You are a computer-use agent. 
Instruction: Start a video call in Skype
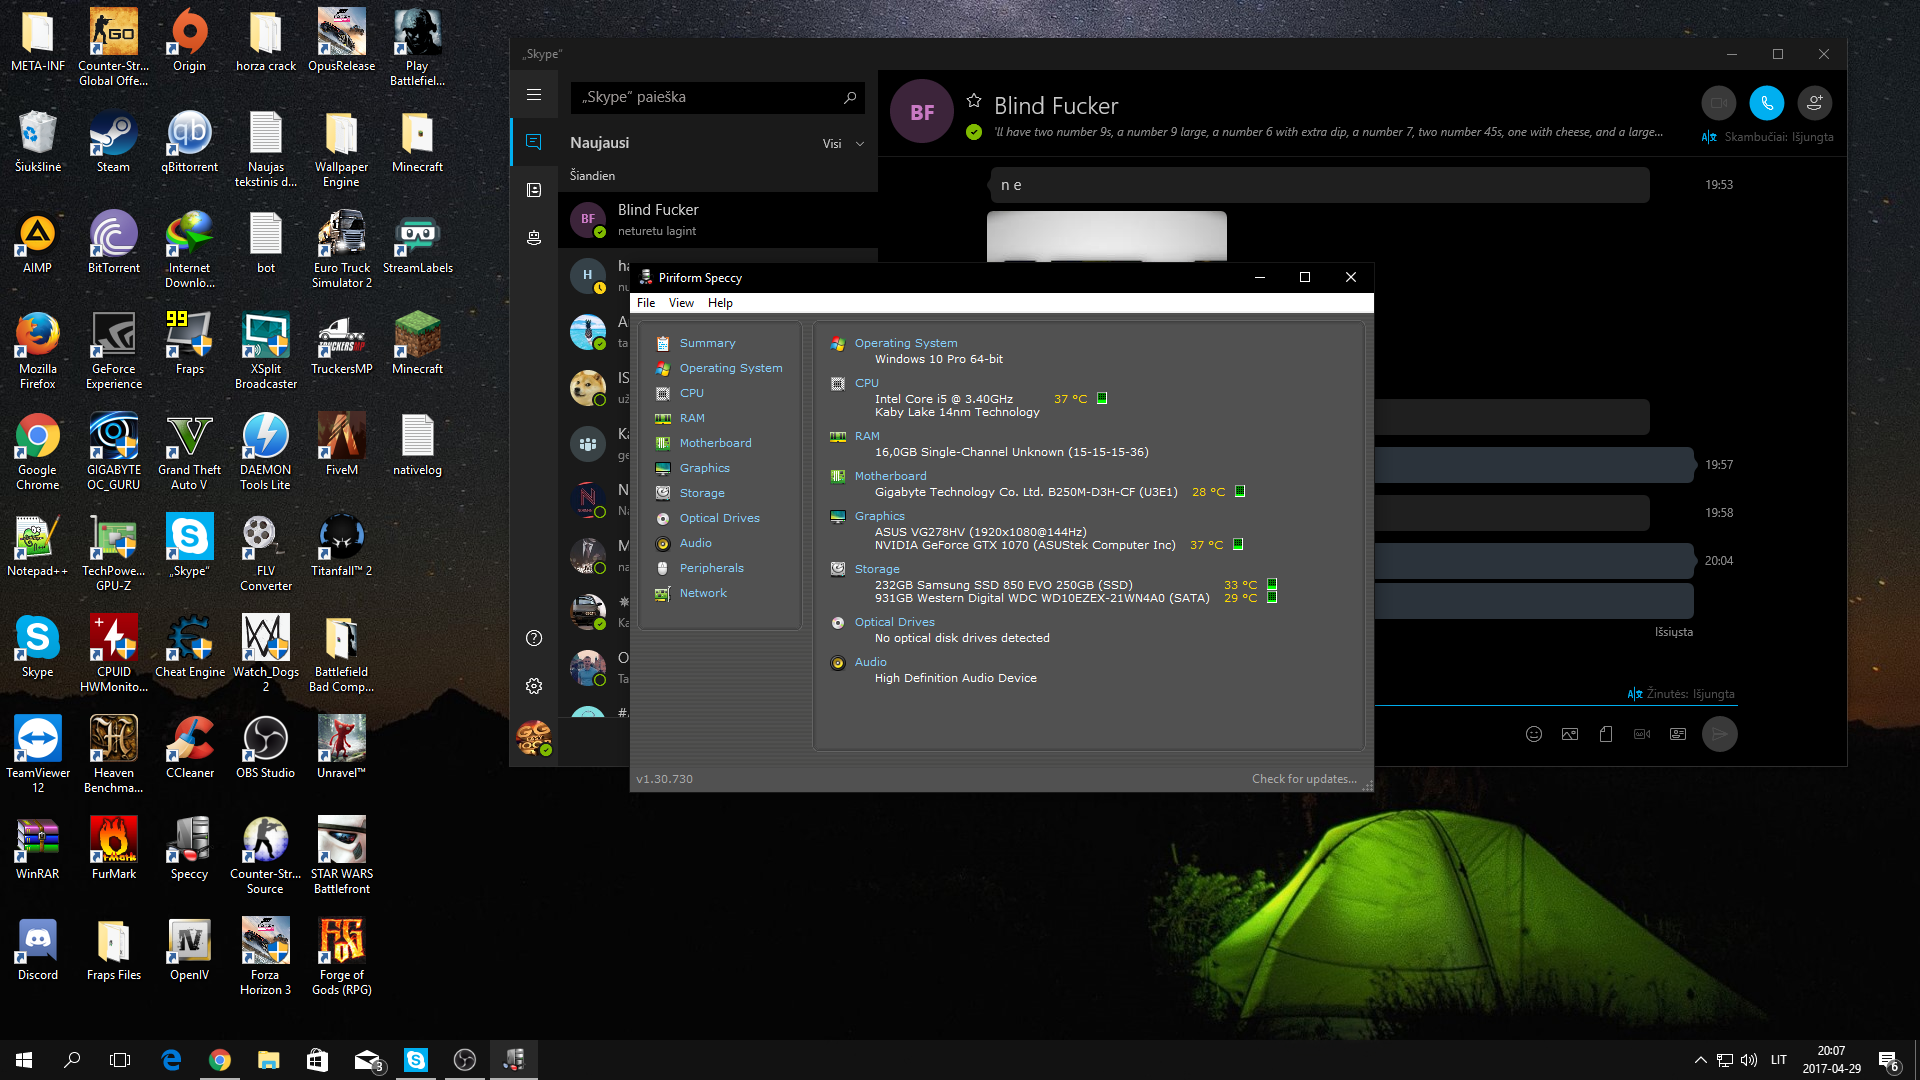pyautogui.click(x=1719, y=103)
